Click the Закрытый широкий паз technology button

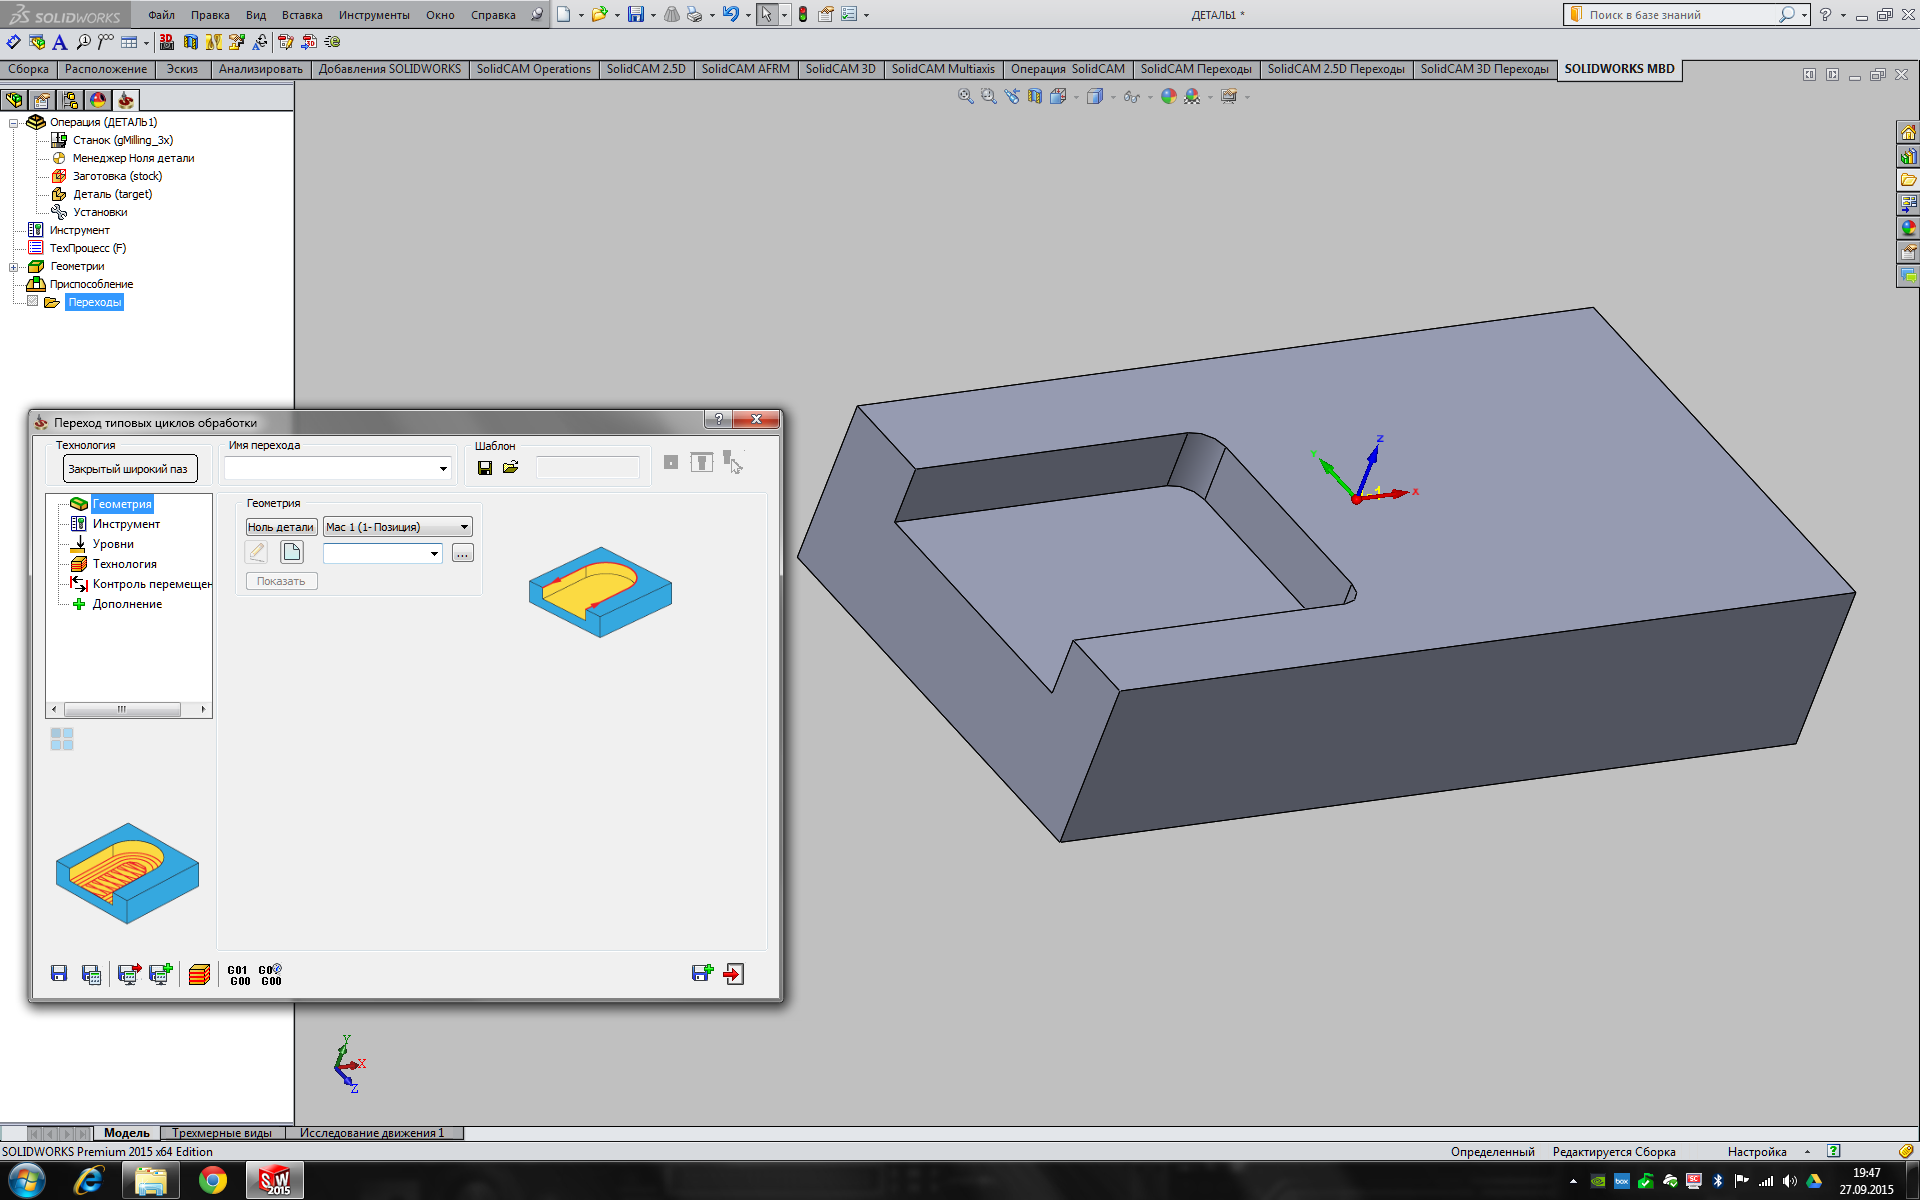tap(129, 469)
